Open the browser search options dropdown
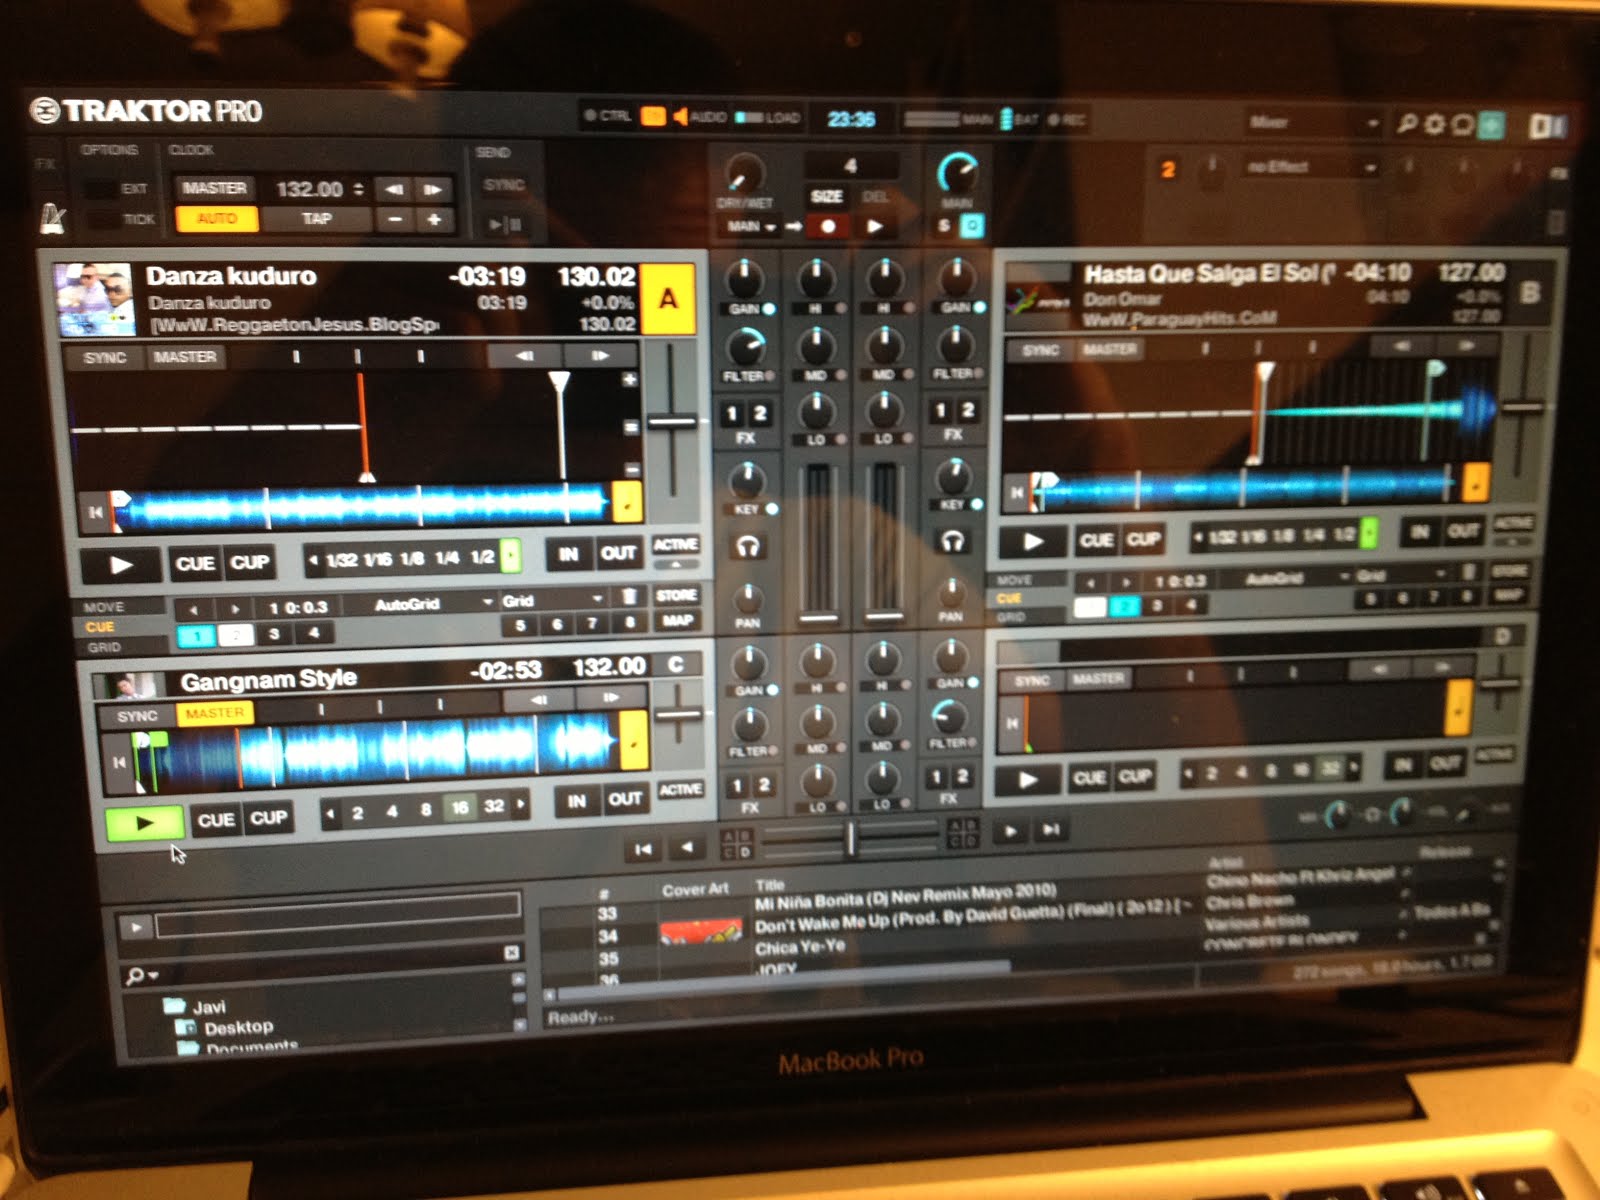1600x1200 pixels. (142, 976)
